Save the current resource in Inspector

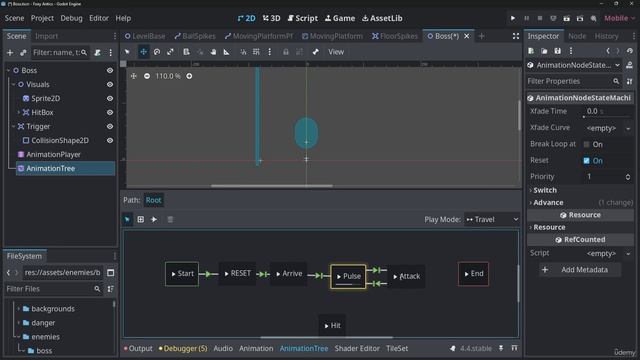coord(558,51)
